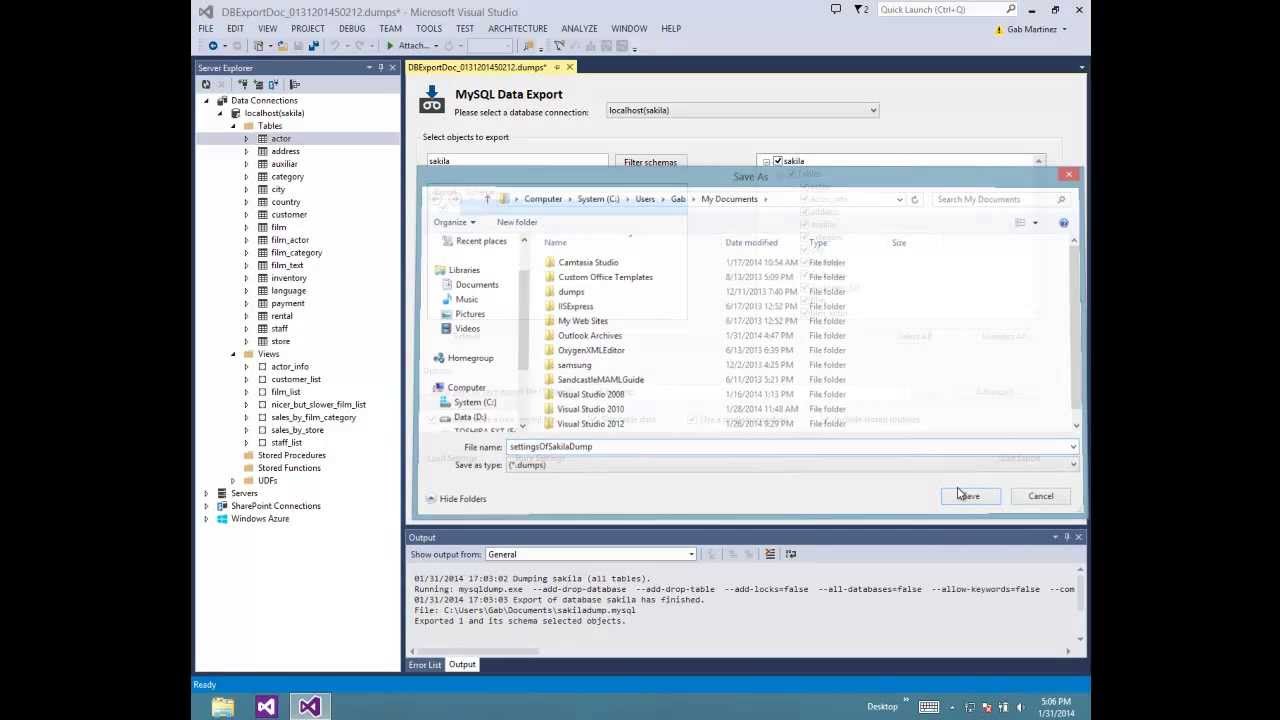Click the File name input field

tap(793, 447)
